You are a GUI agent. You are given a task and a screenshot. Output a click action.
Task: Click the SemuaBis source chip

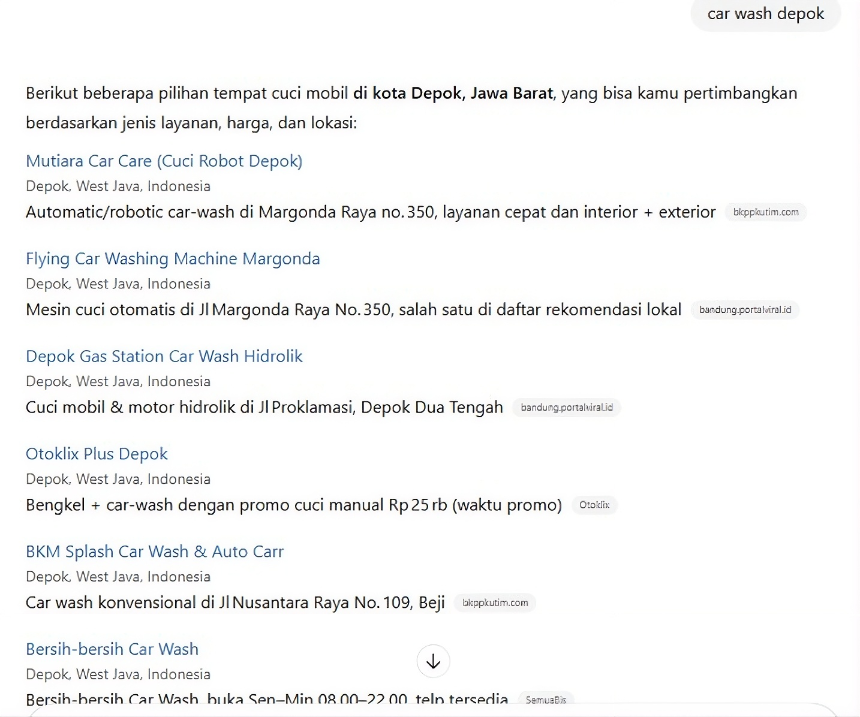pyautogui.click(x=546, y=699)
